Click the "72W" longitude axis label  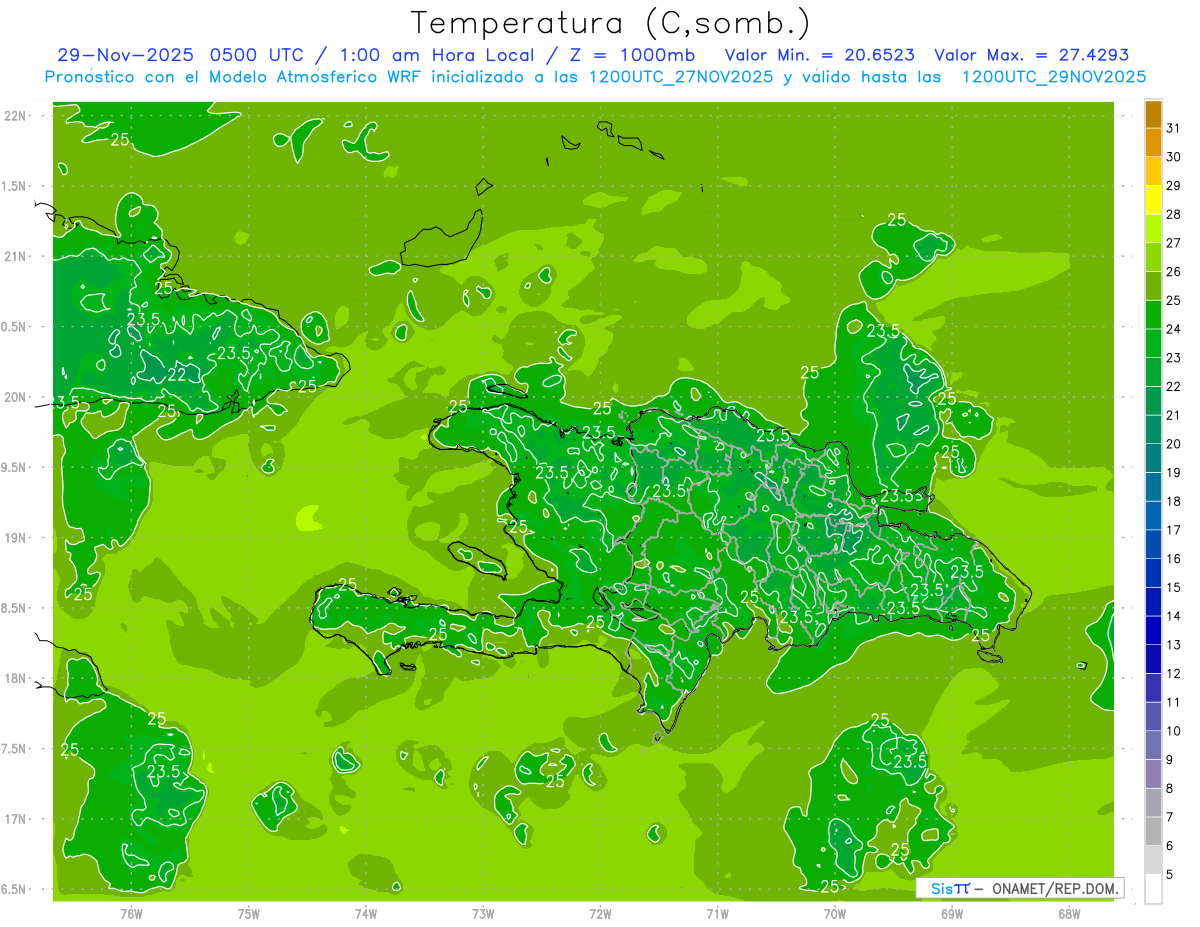tap(601, 913)
